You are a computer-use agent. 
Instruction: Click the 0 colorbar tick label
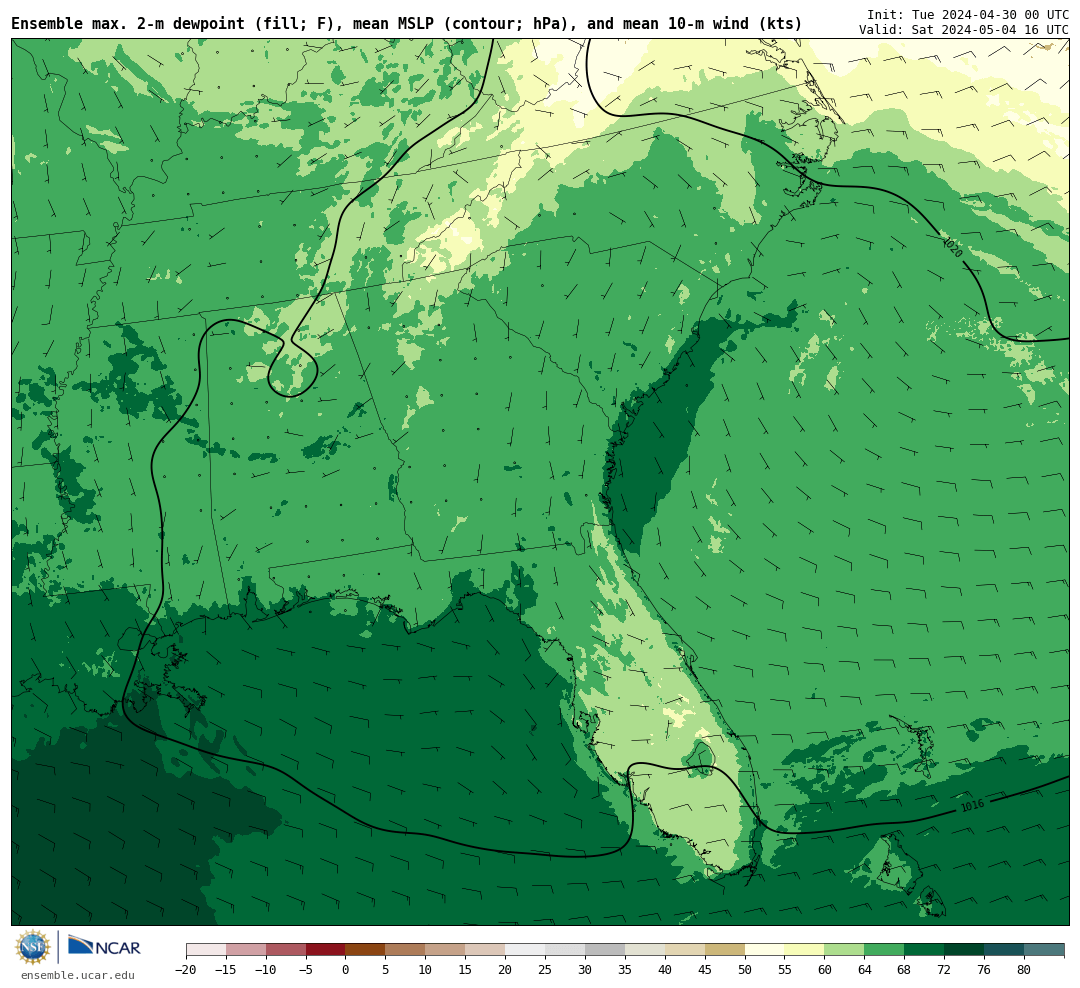pyautogui.click(x=346, y=970)
